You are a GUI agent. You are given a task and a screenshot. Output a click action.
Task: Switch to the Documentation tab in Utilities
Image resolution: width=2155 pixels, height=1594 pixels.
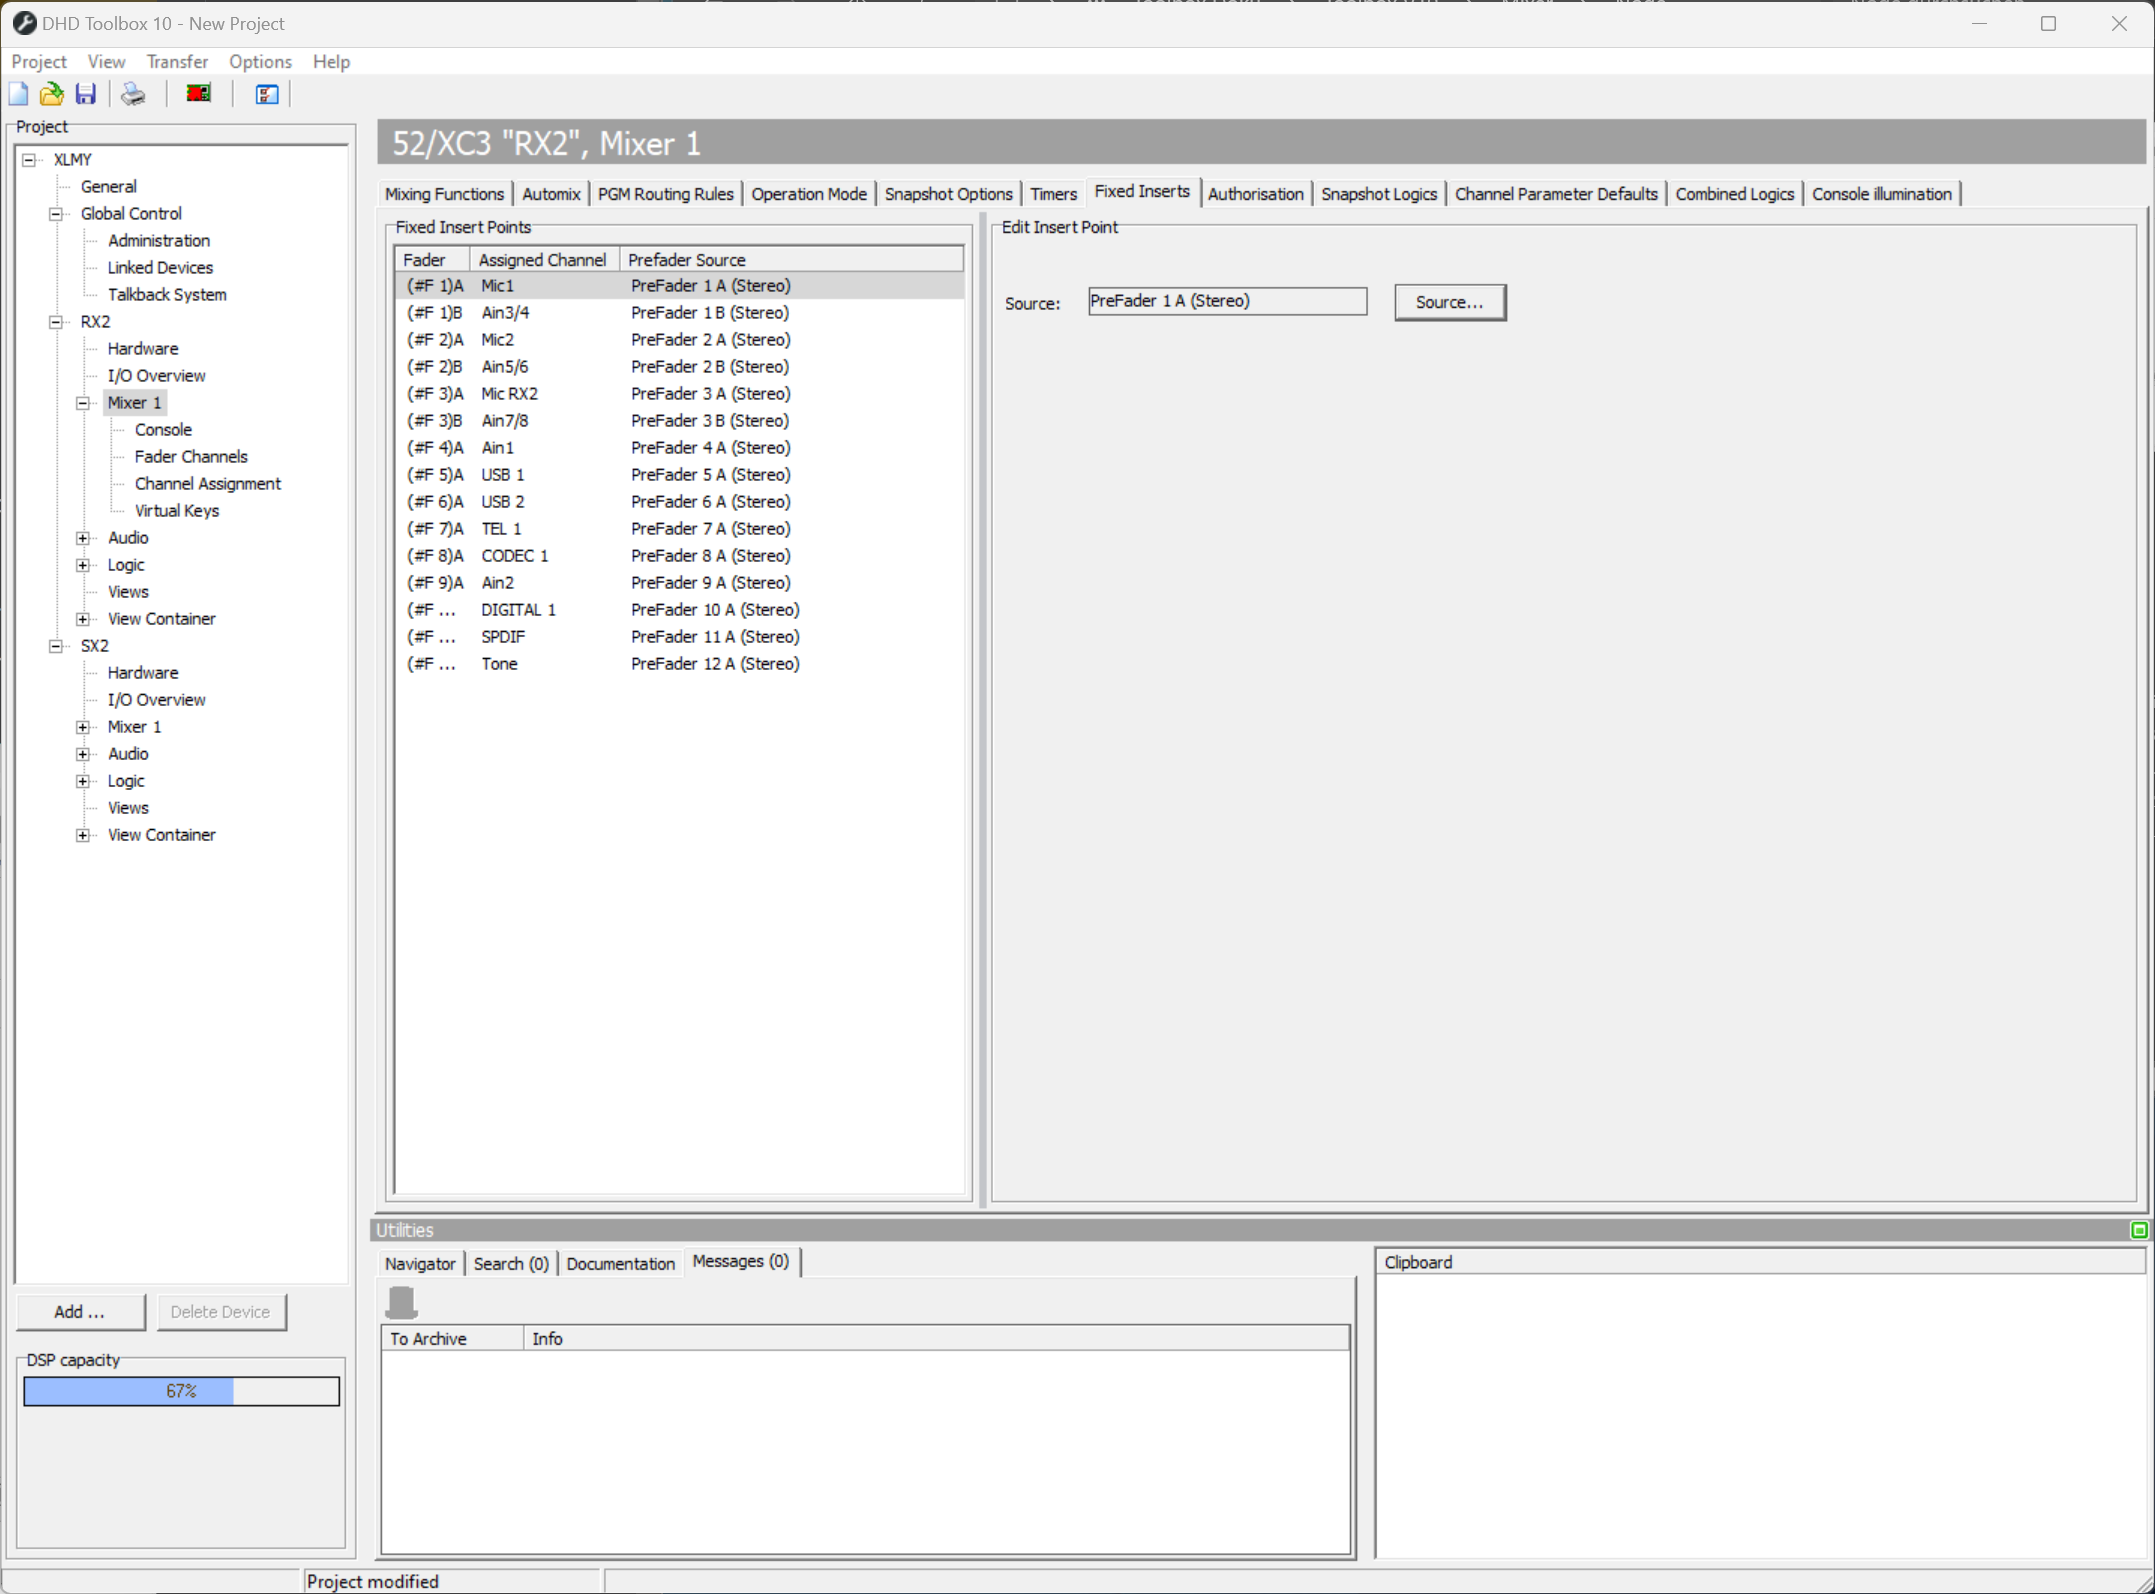pos(620,1262)
